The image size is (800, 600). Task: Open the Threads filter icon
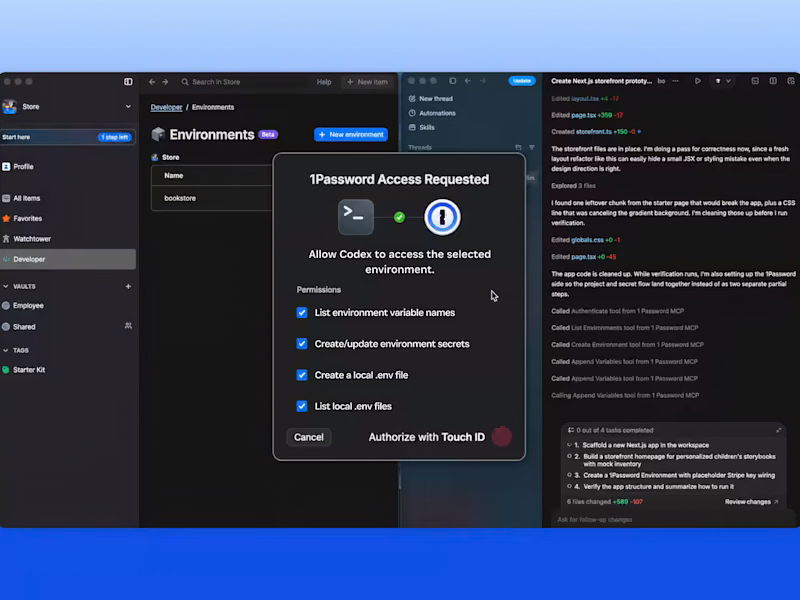click(x=532, y=147)
